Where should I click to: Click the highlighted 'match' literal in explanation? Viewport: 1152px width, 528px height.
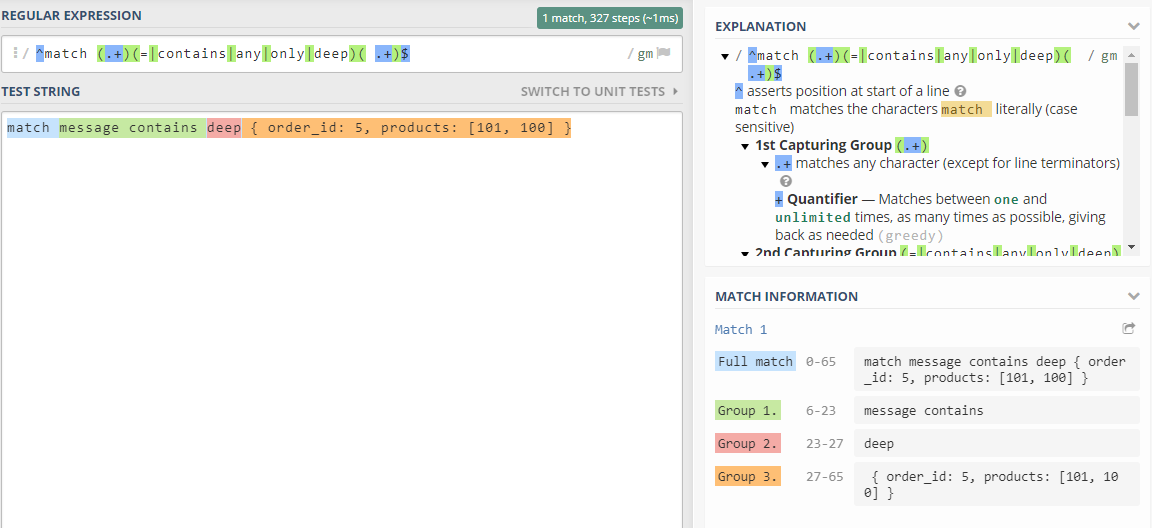[966, 109]
